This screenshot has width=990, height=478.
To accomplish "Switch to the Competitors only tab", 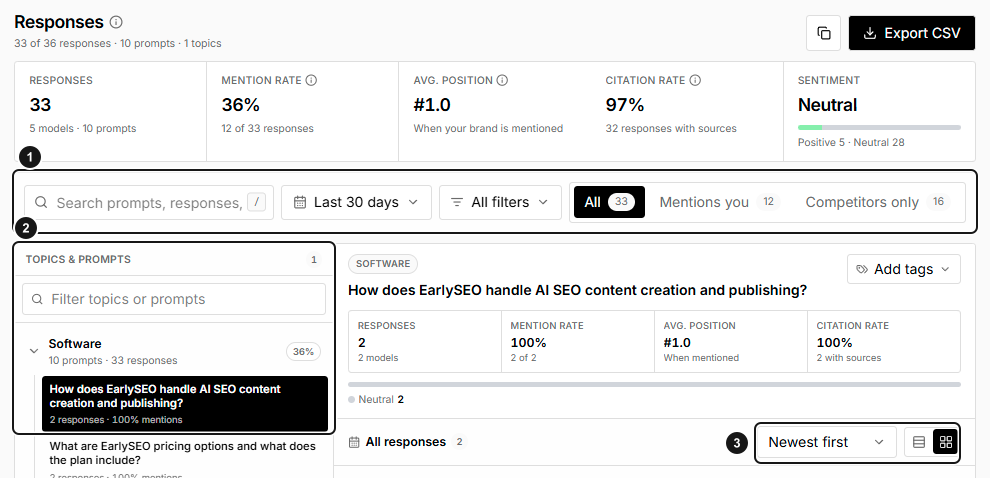I will click(x=878, y=202).
